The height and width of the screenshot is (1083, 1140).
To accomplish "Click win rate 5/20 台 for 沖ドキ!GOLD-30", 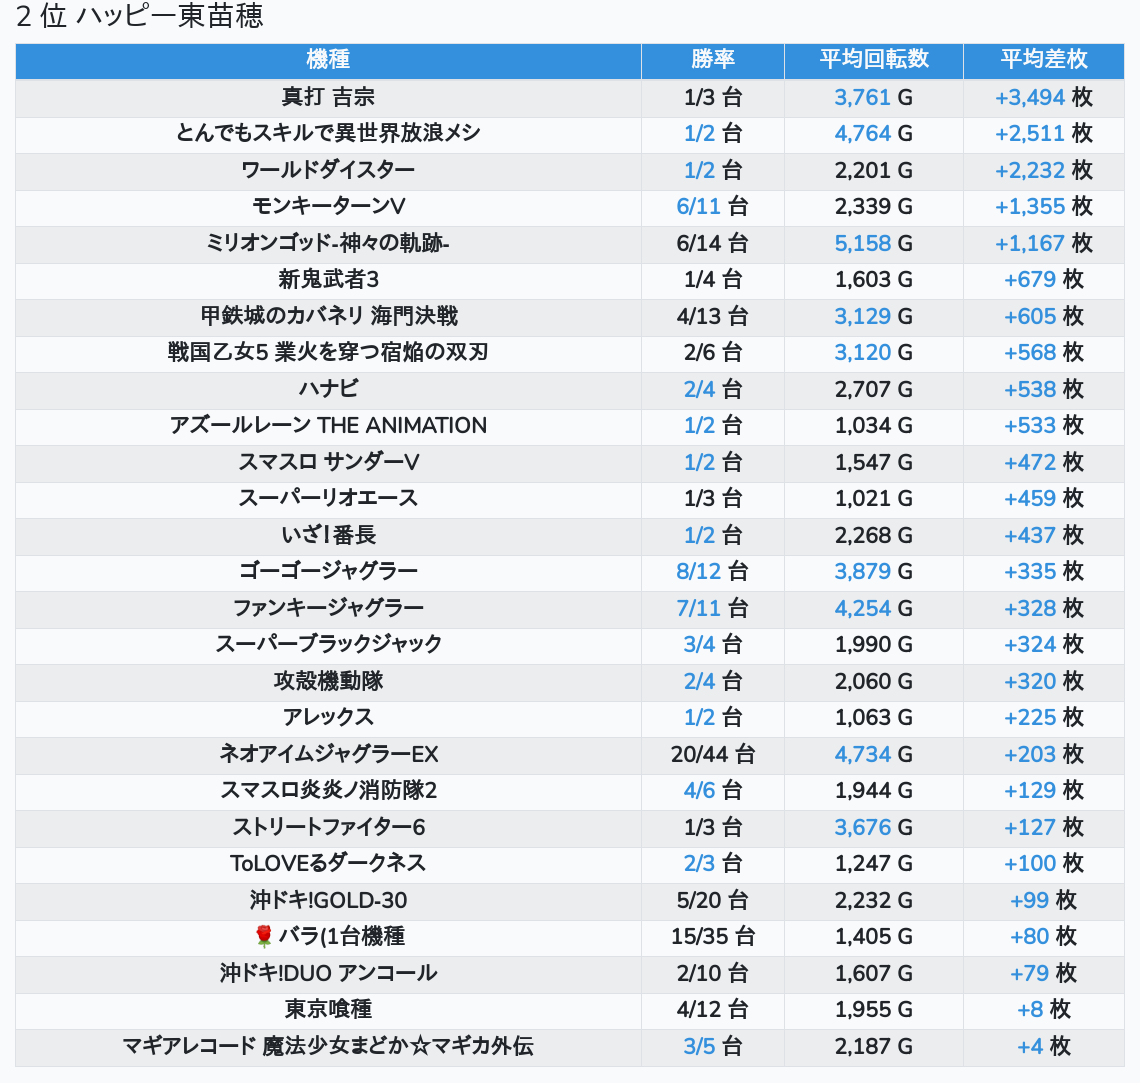I will [712, 900].
